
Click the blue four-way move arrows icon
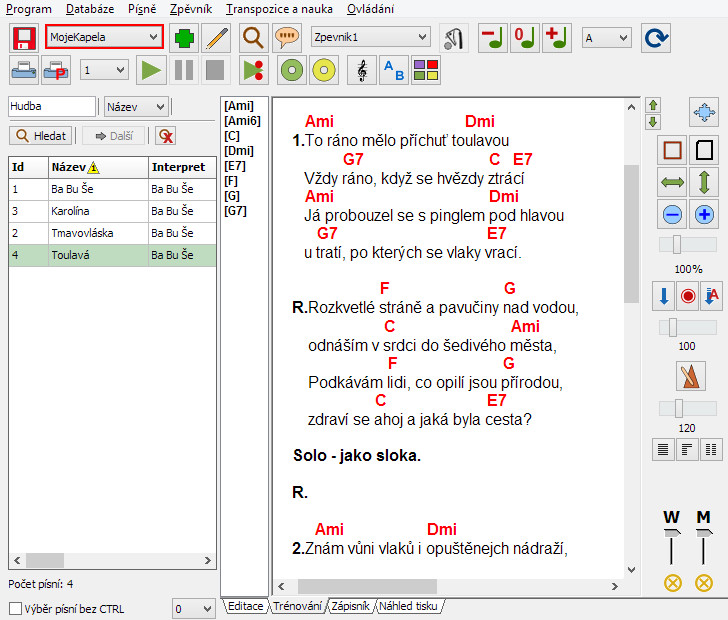click(704, 112)
